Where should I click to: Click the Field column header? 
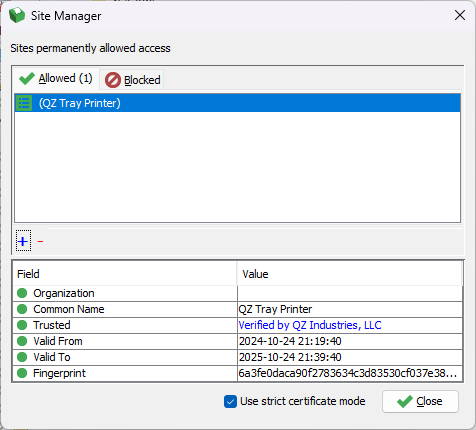[125, 274]
